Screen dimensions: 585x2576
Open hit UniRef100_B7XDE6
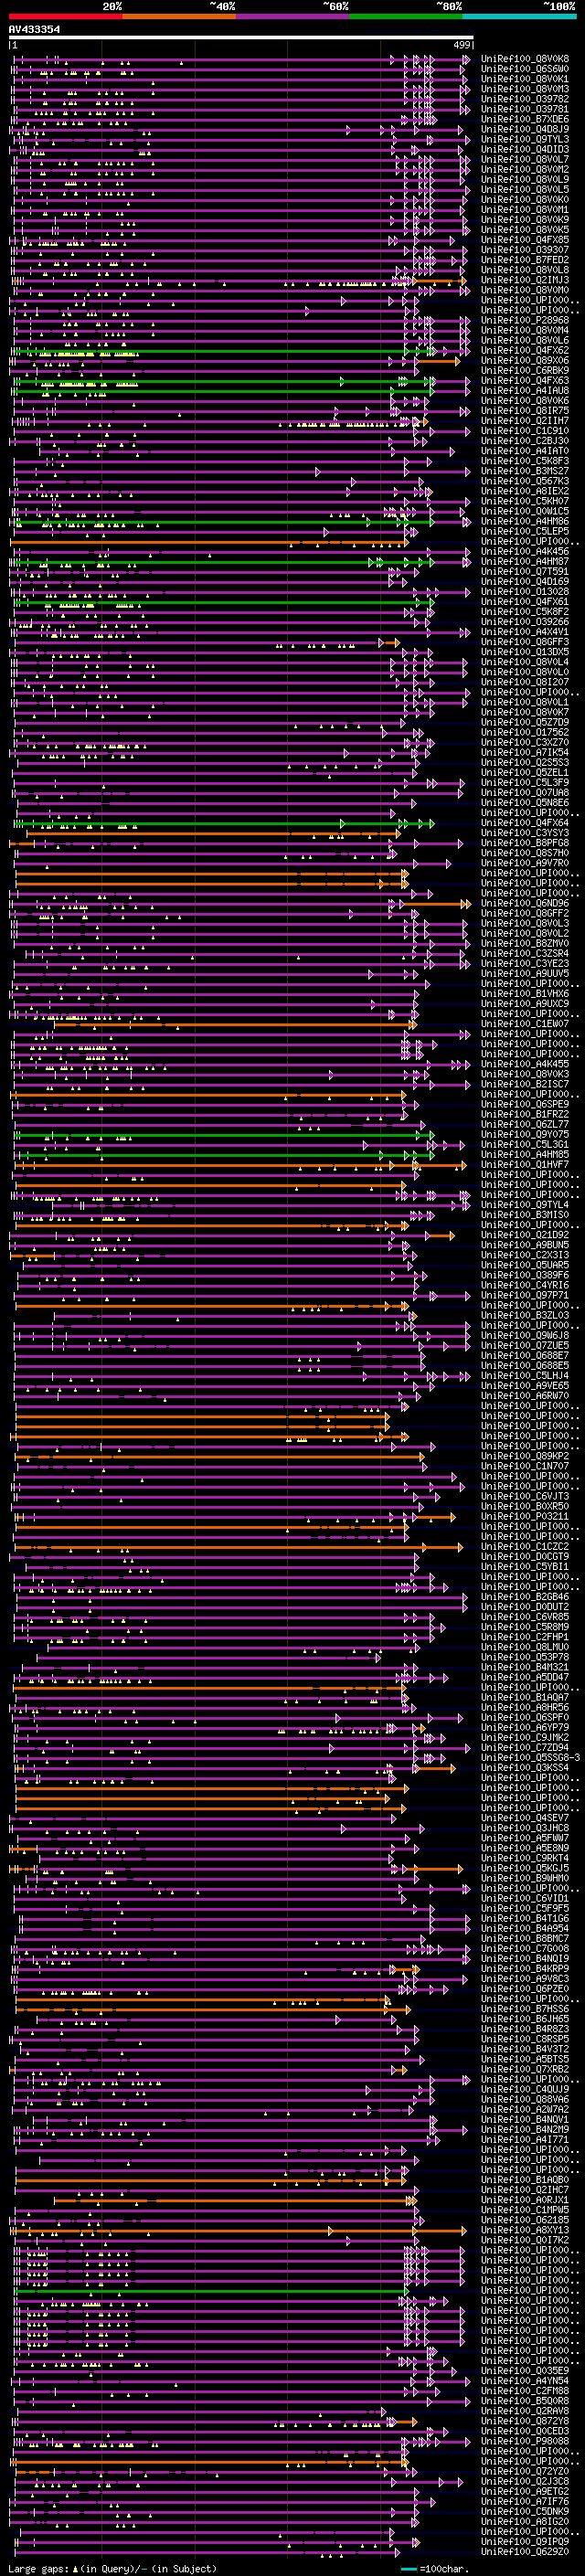pos(525,119)
